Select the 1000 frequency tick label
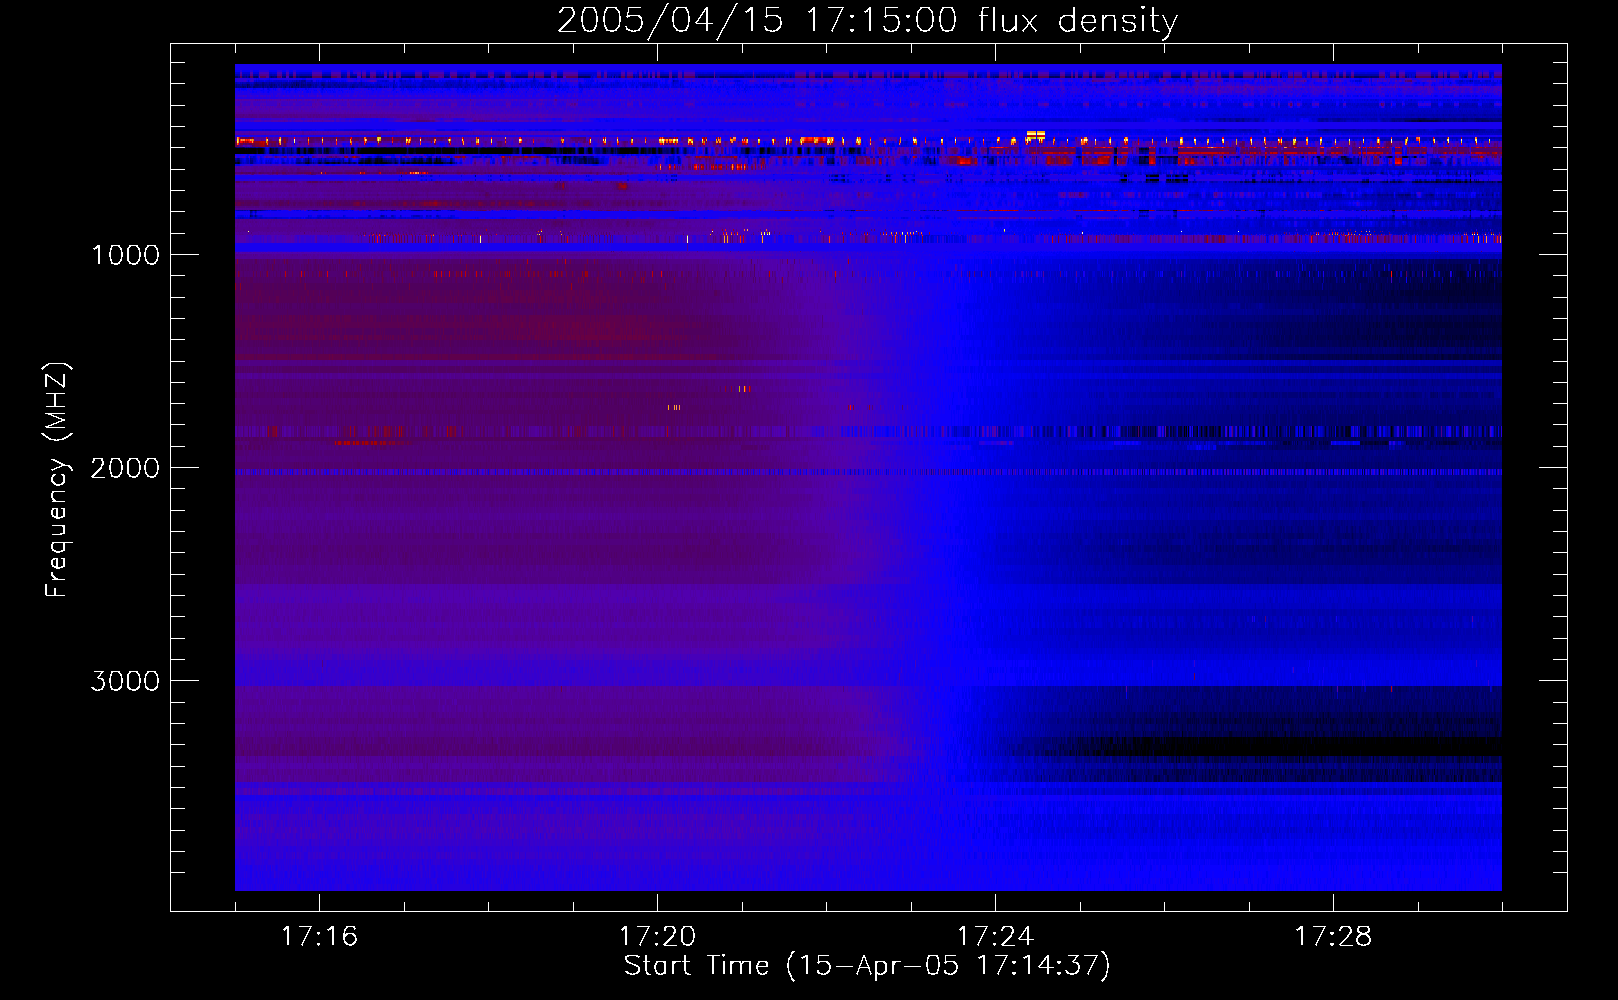The height and width of the screenshot is (1000, 1618). click(x=125, y=255)
